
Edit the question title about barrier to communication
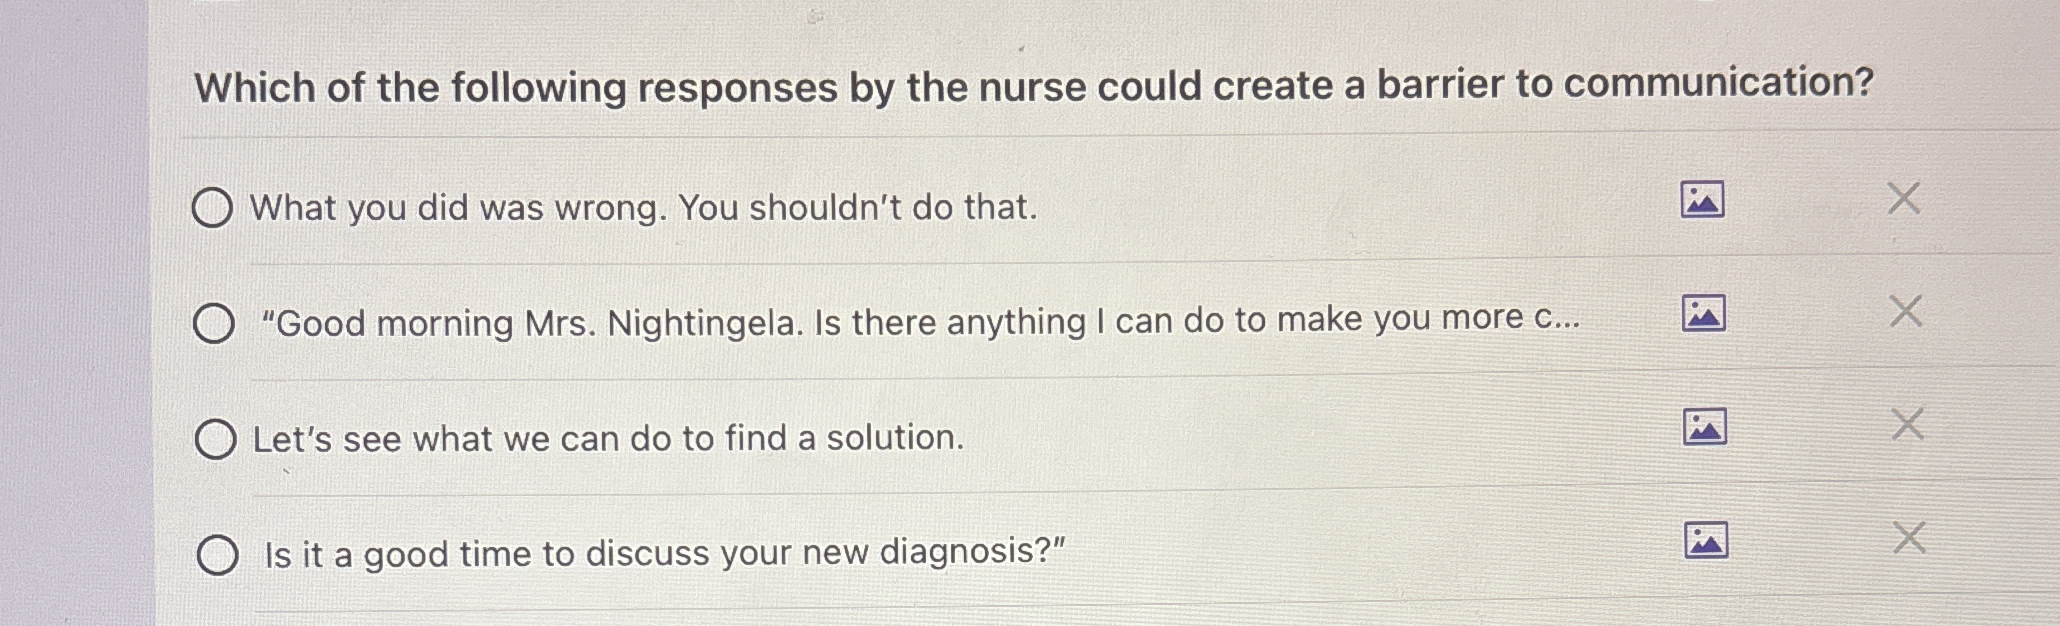pyautogui.click(x=1034, y=86)
